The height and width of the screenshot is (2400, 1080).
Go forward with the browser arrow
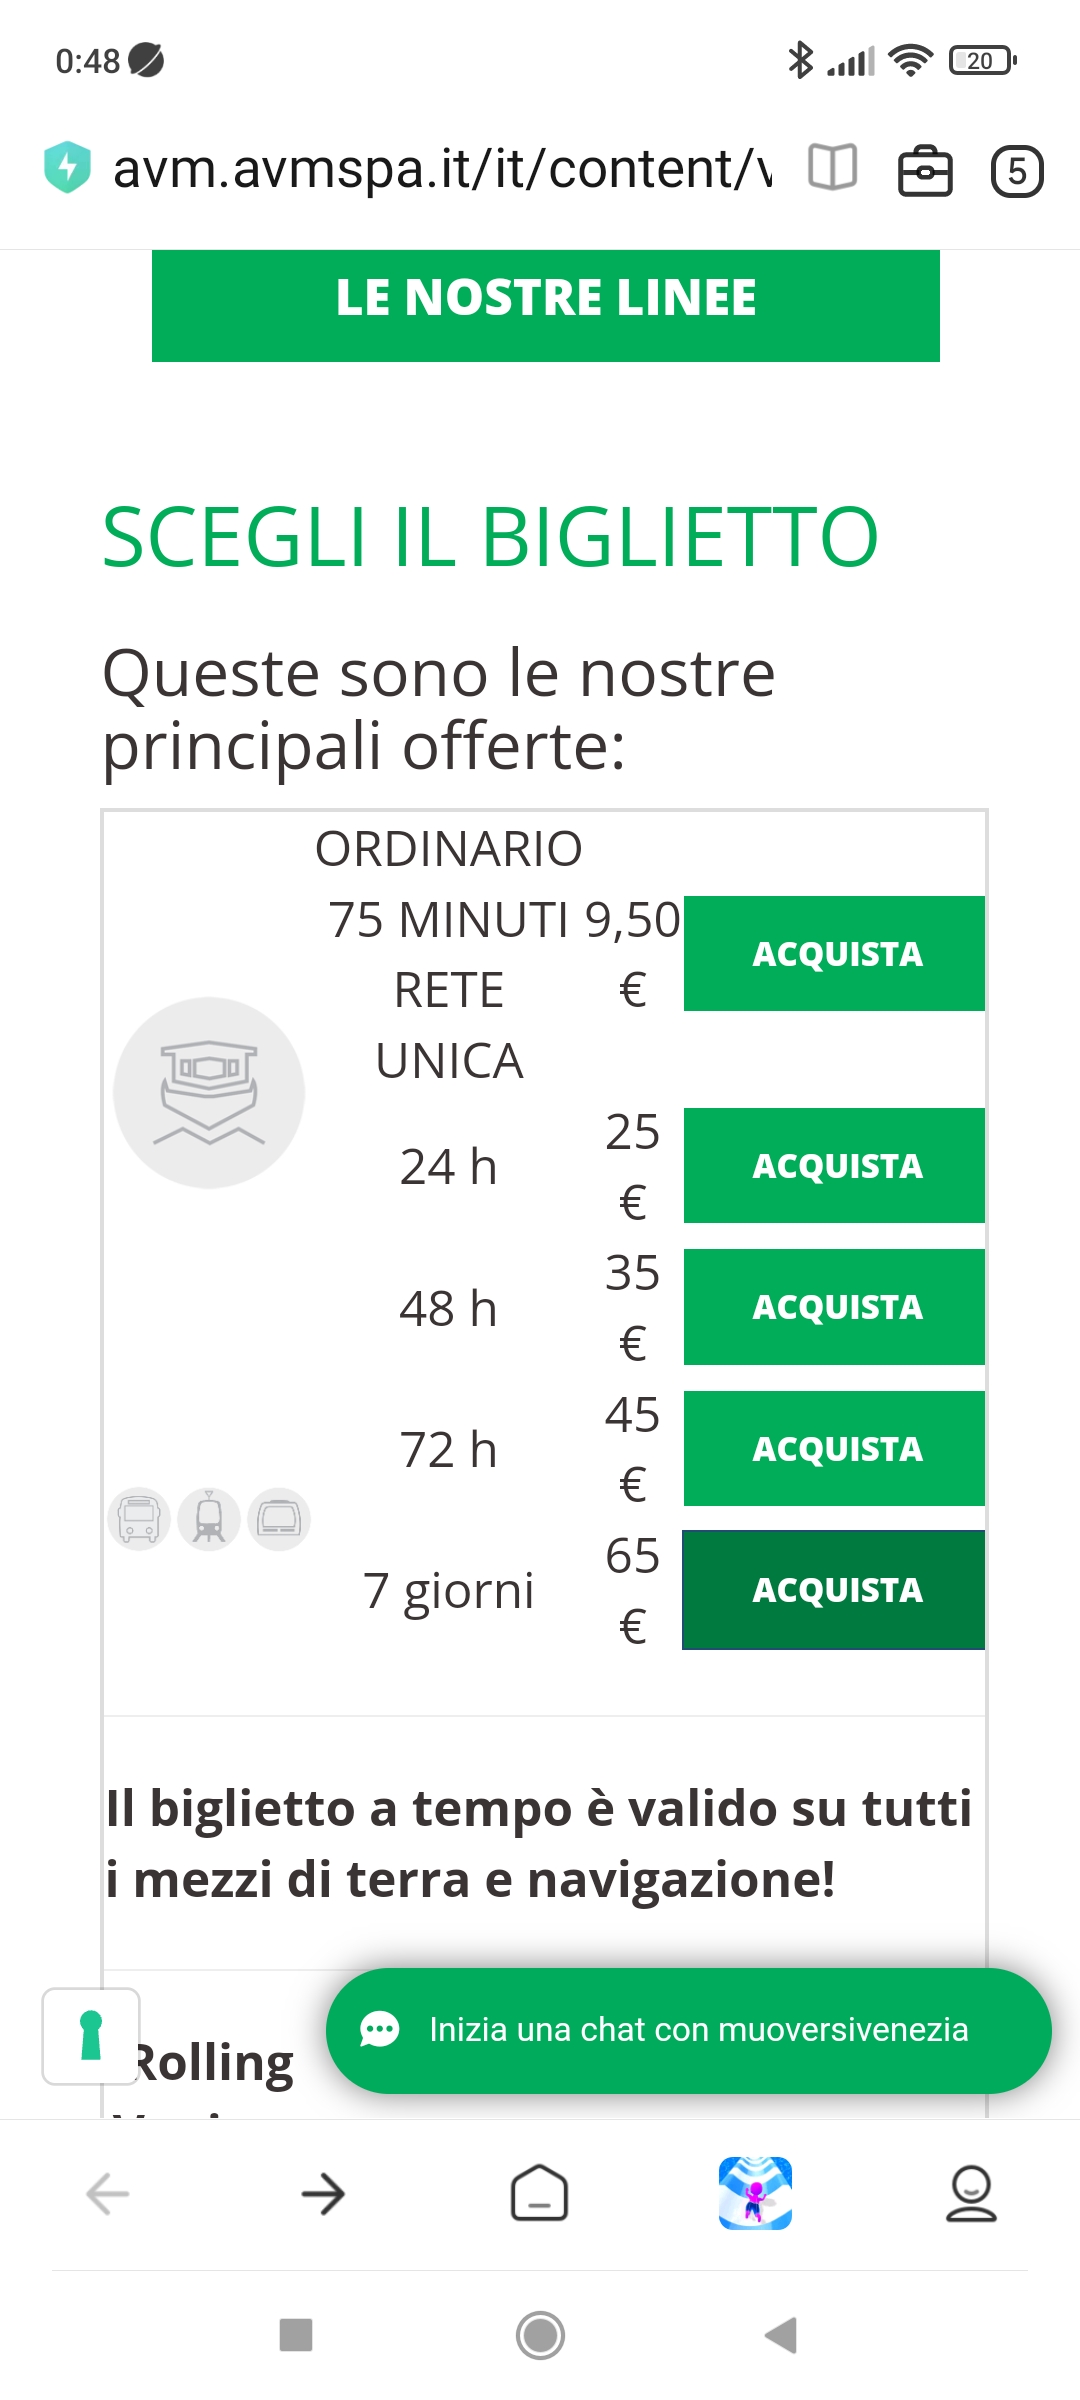(323, 2194)
